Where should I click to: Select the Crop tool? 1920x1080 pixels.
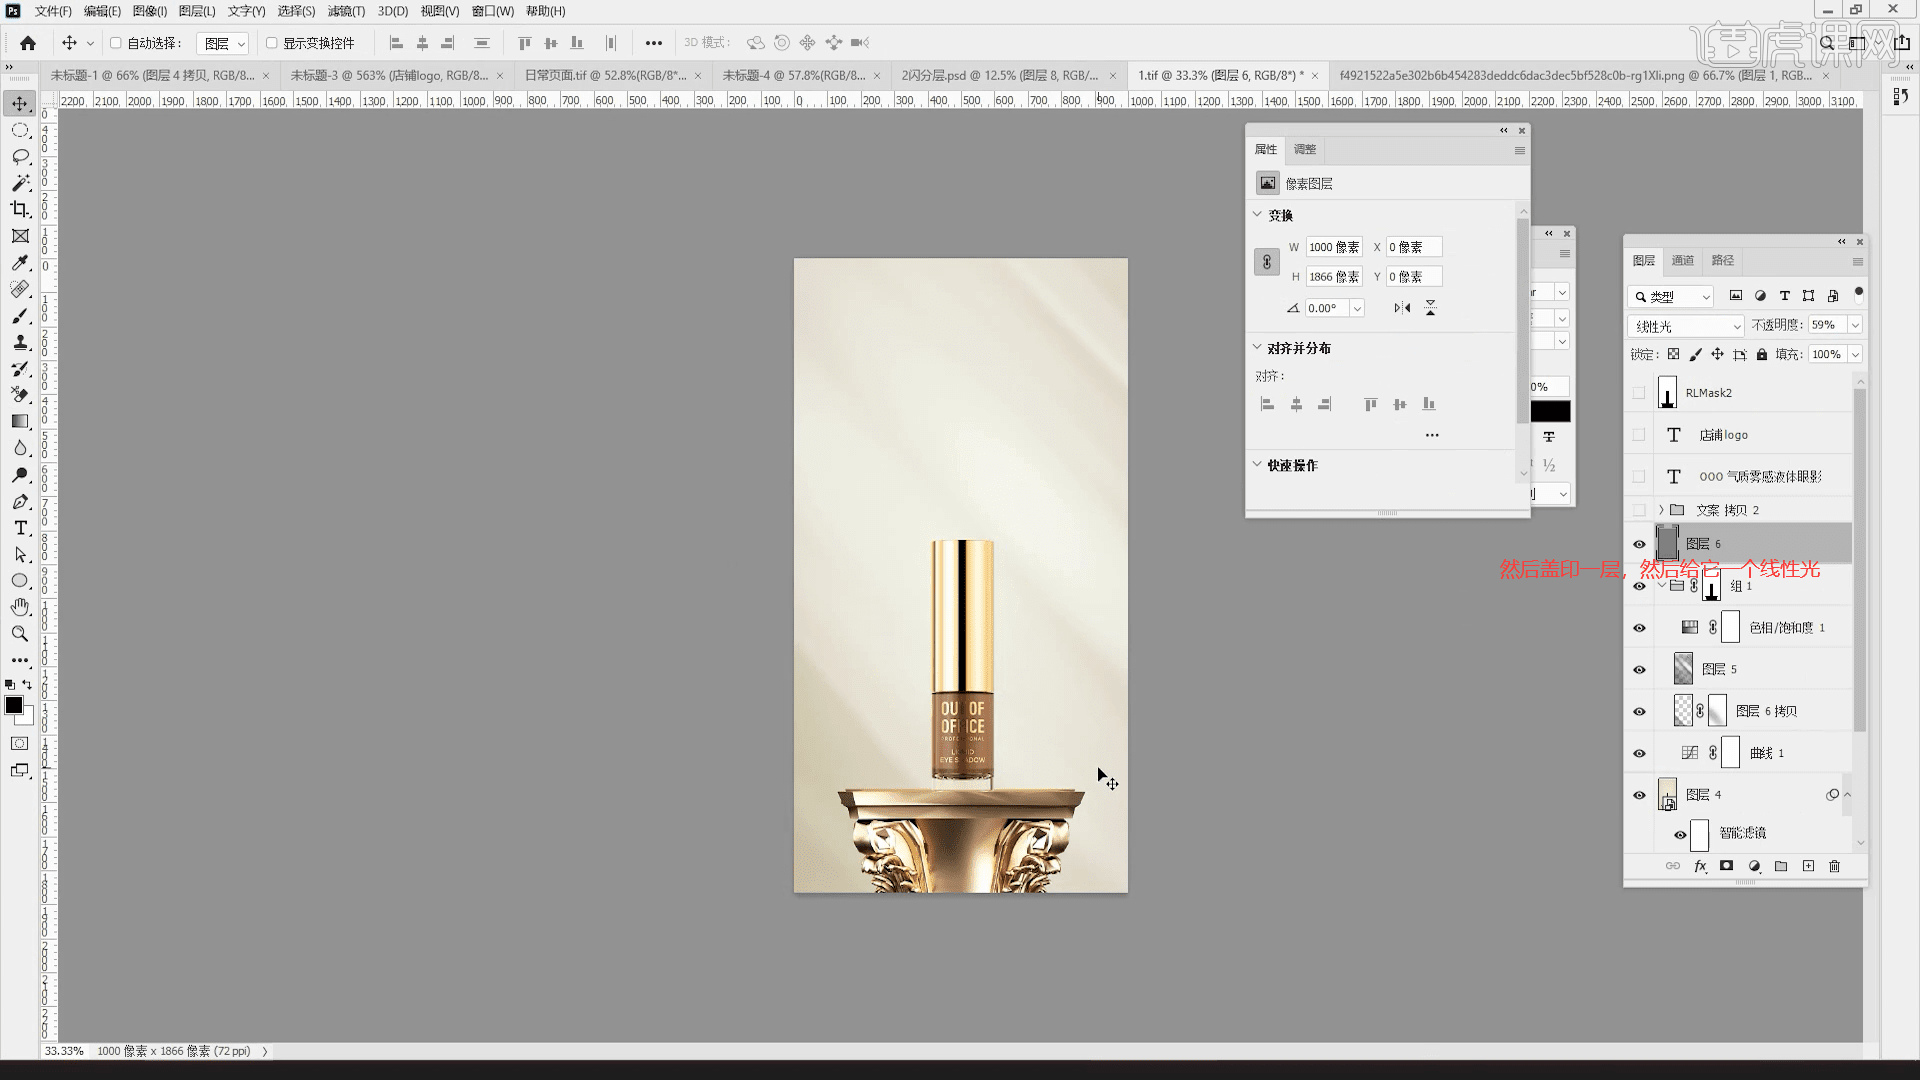pyautogui.click(x=20, y=209)
